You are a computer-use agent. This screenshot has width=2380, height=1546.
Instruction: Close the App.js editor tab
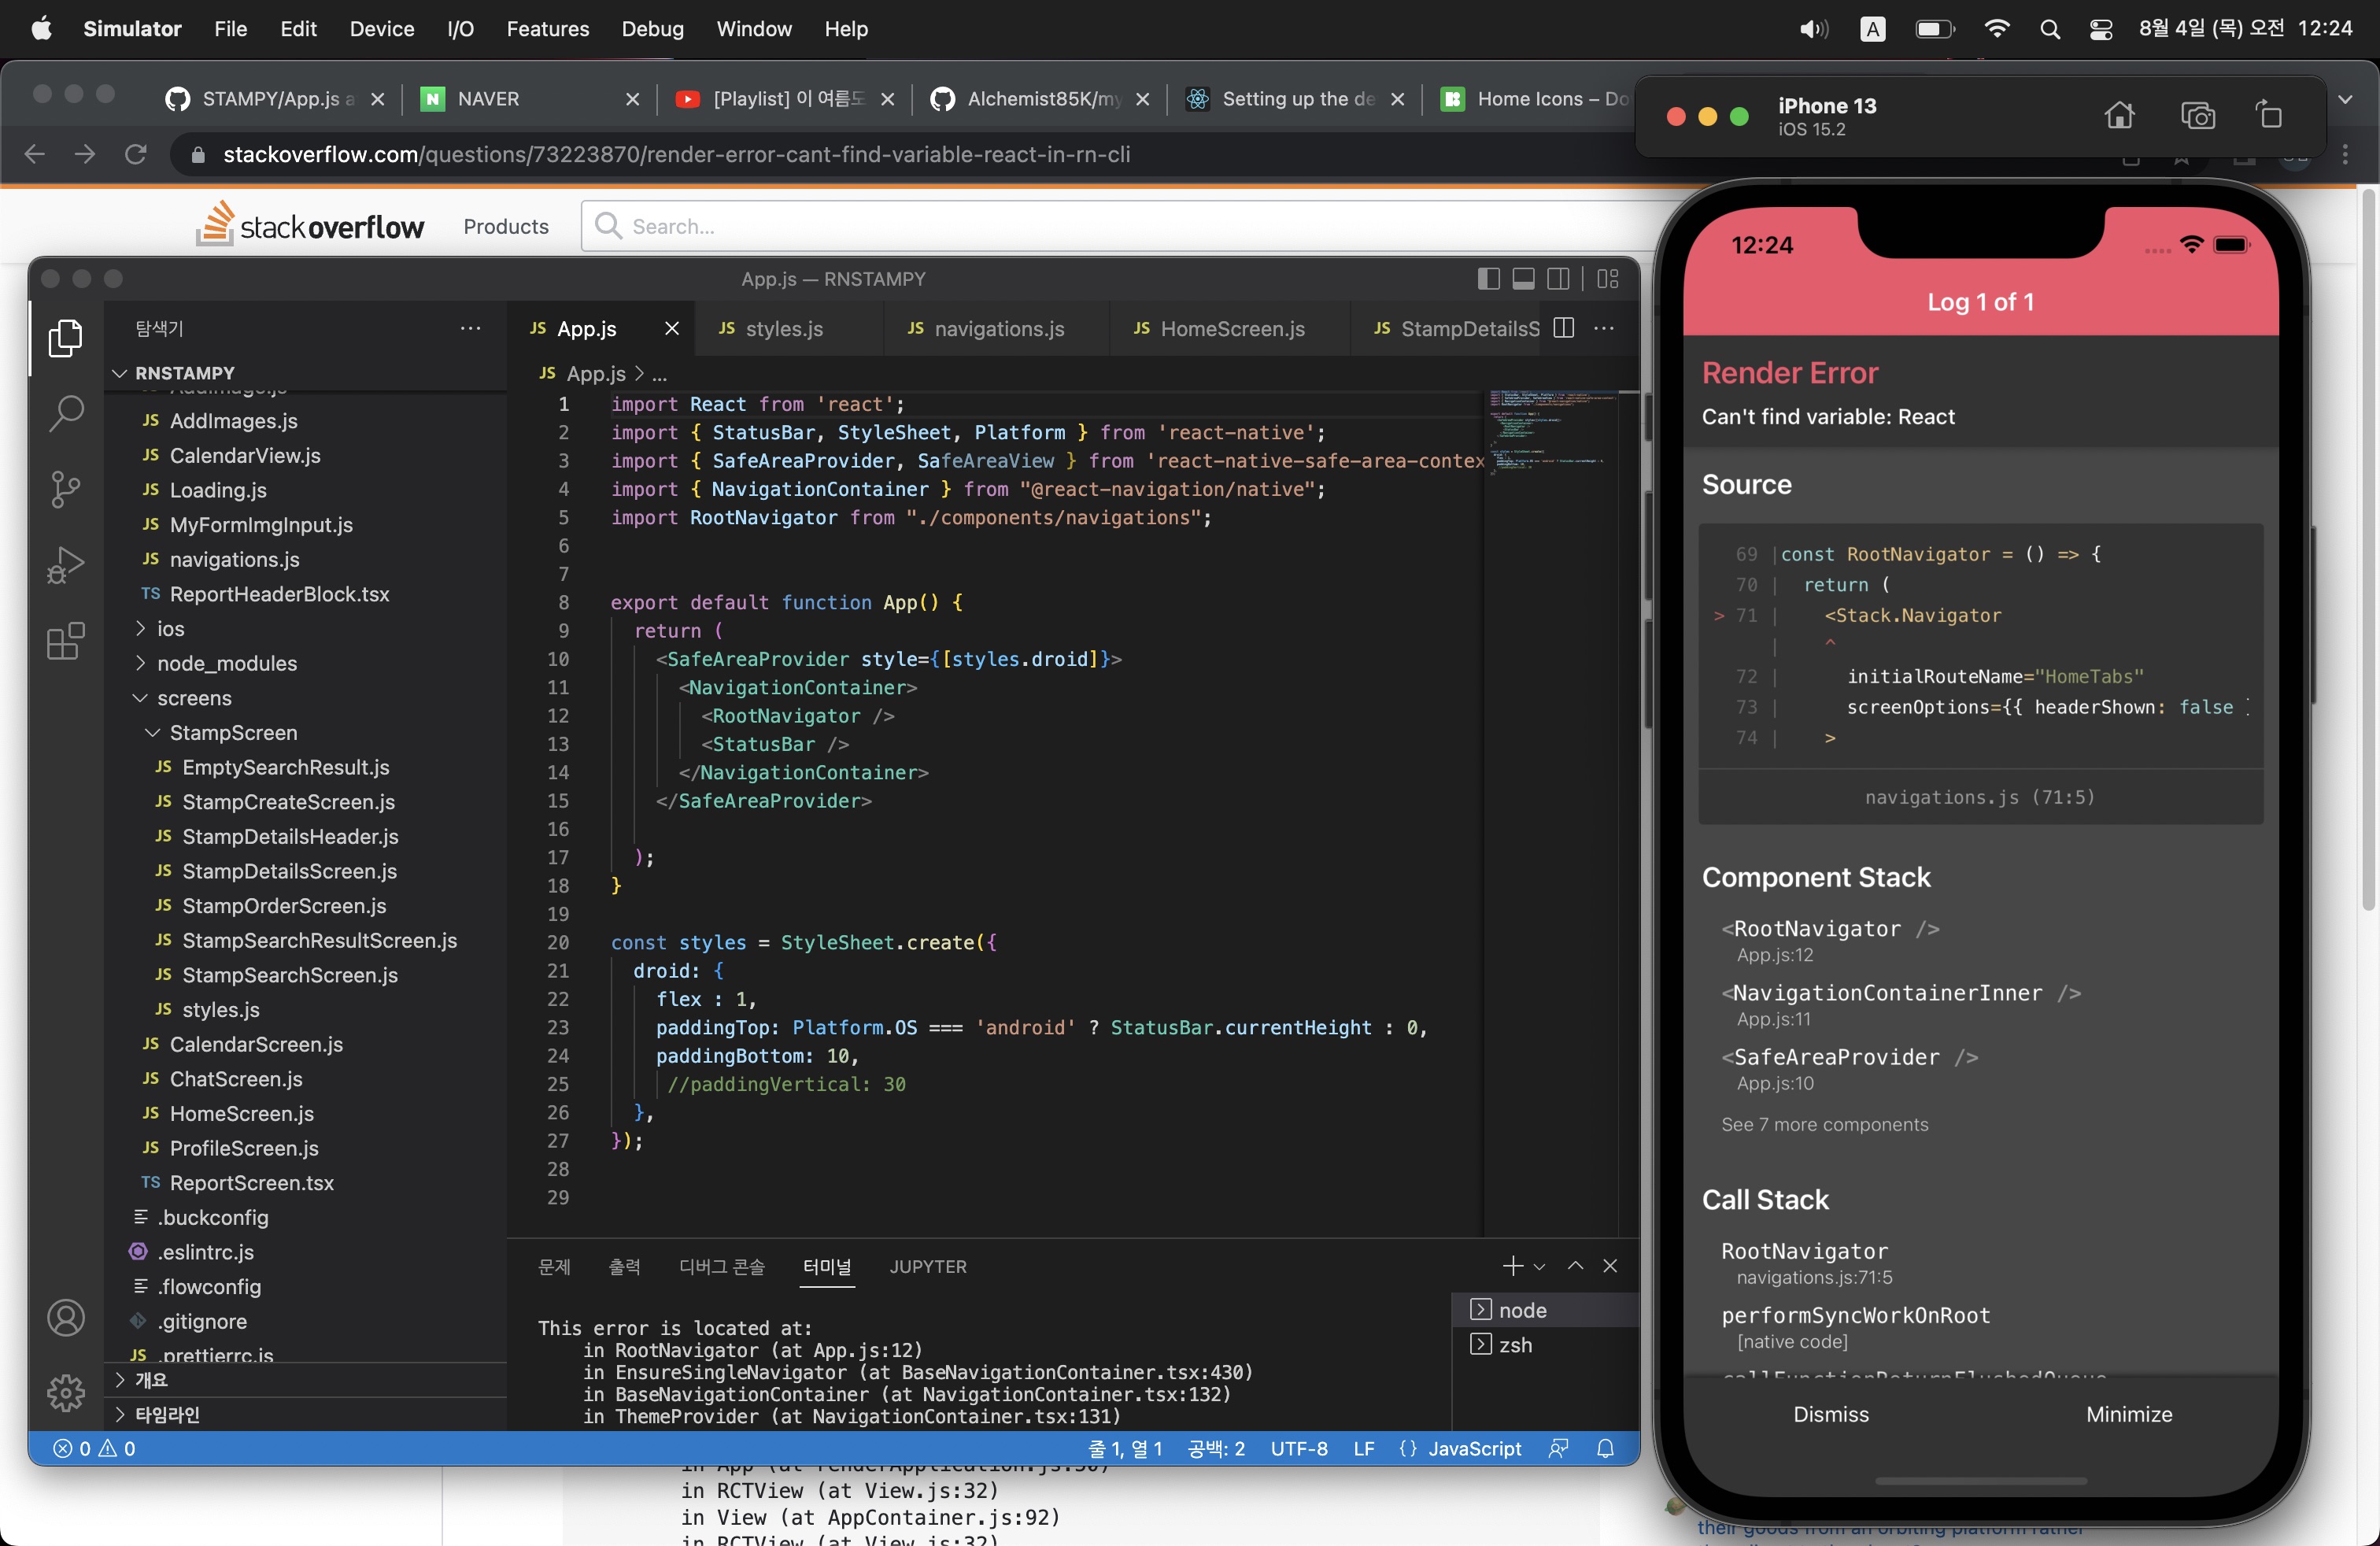pyautogui.click(x=672, y=328)
